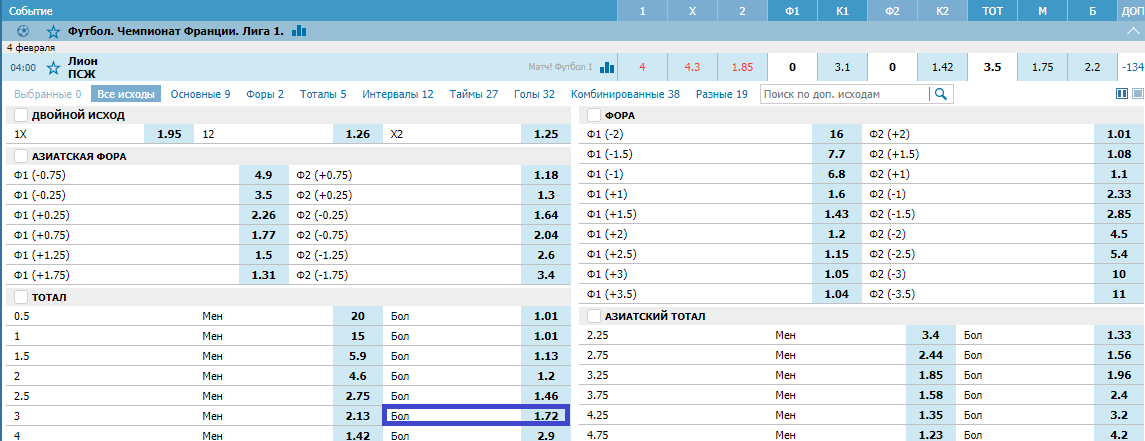Select total over odds 2.2 in match row

pyautogui.click(x=1092, y=67)
